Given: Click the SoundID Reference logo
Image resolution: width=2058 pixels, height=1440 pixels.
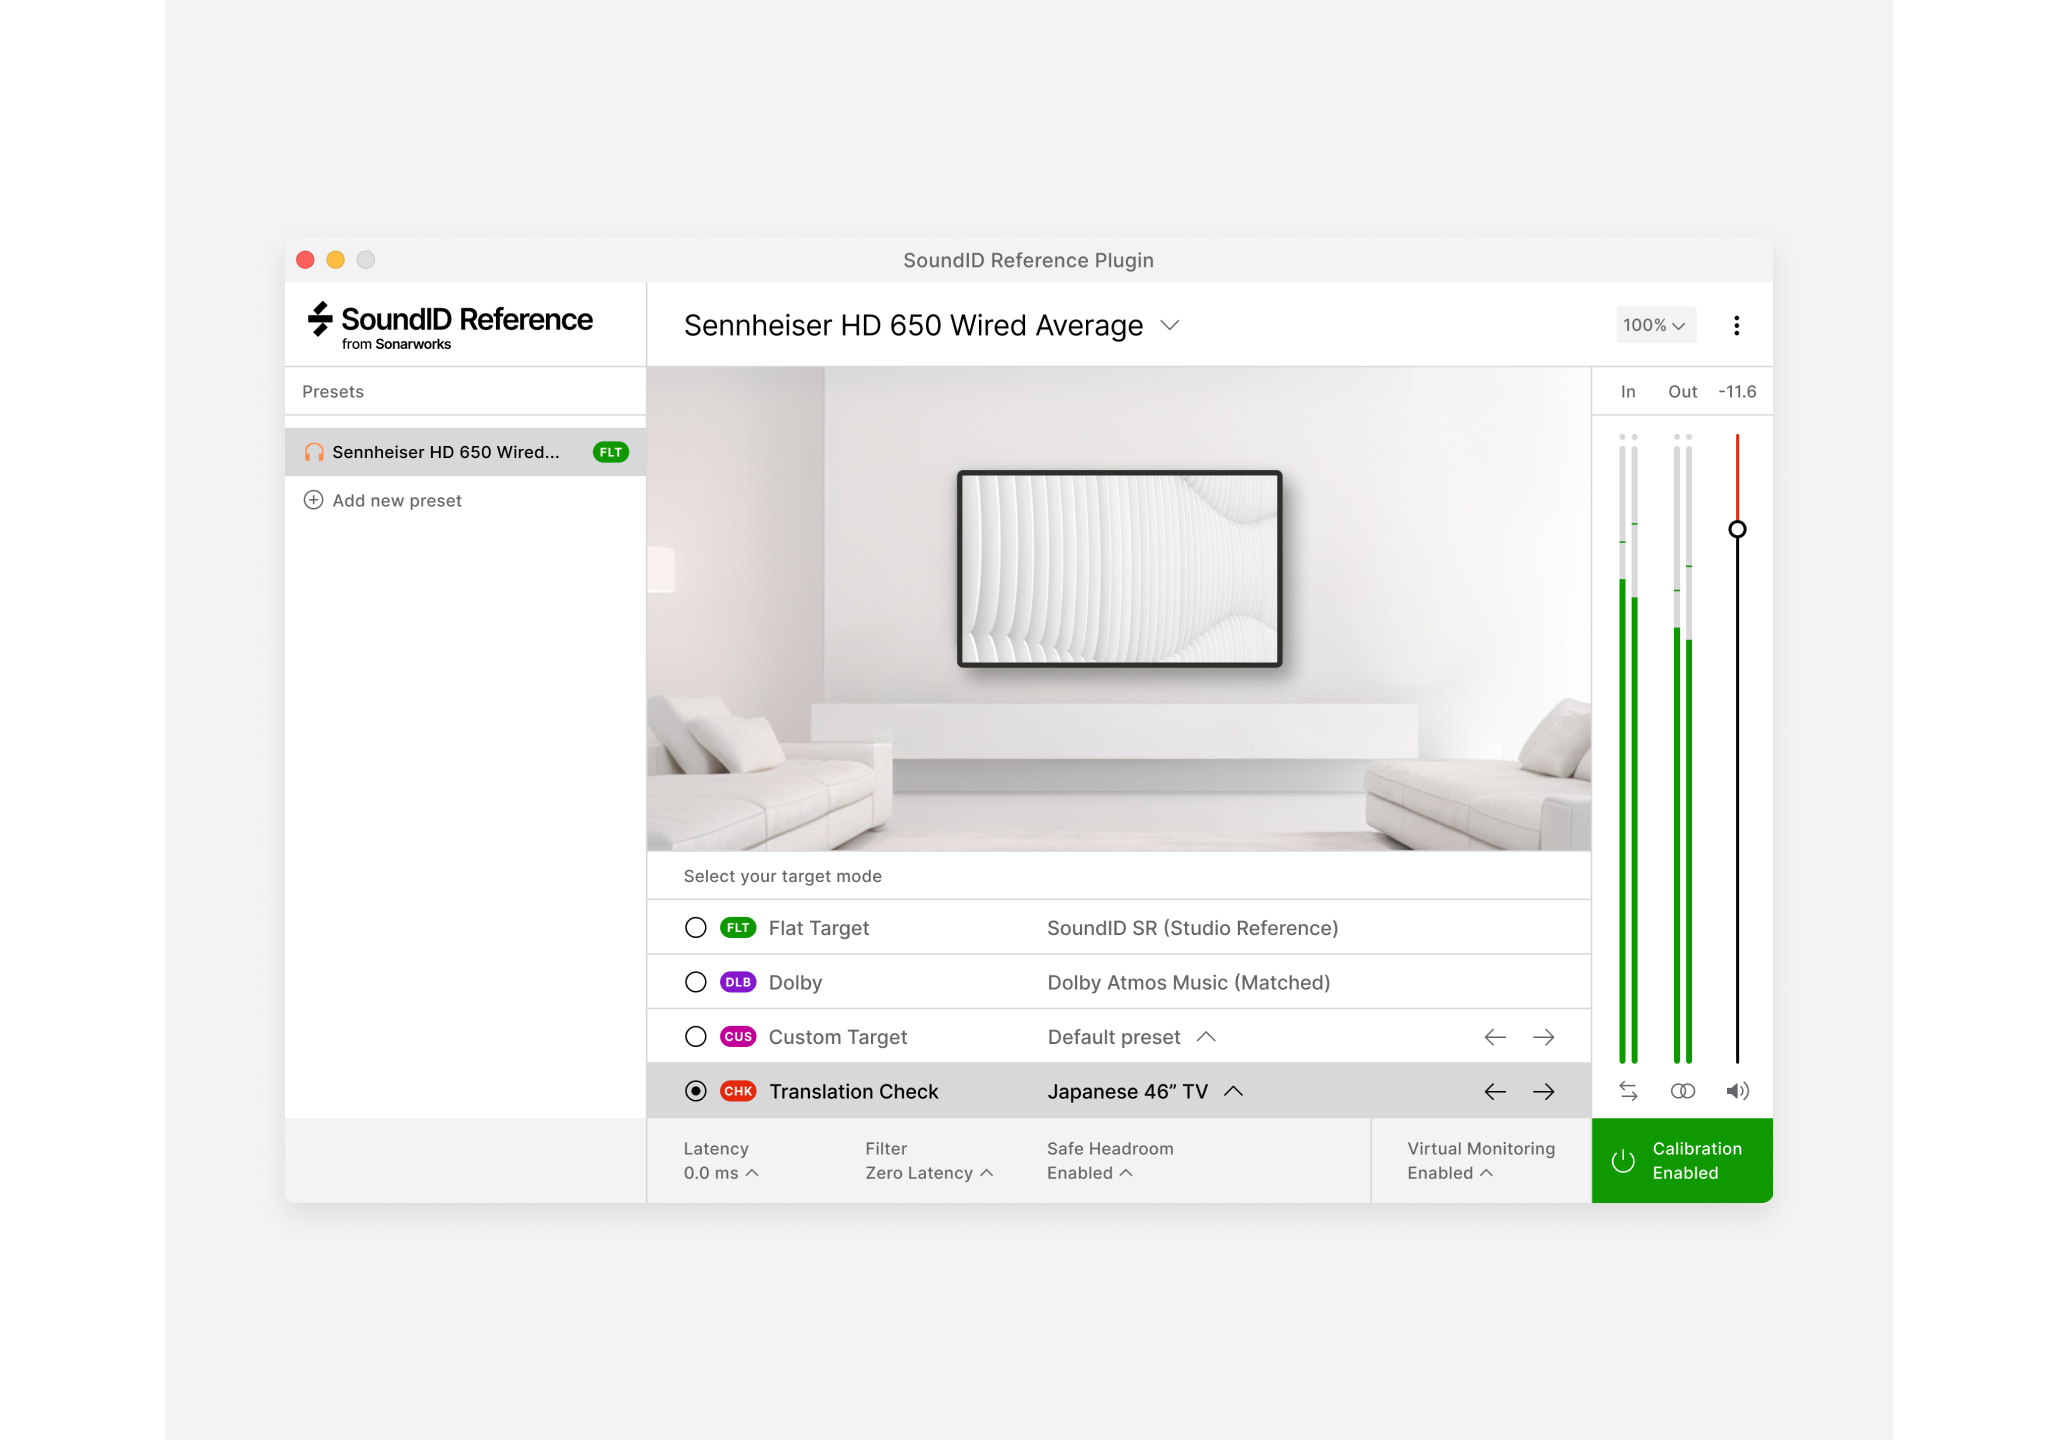Looking at the screenshot, I should 450,325.
